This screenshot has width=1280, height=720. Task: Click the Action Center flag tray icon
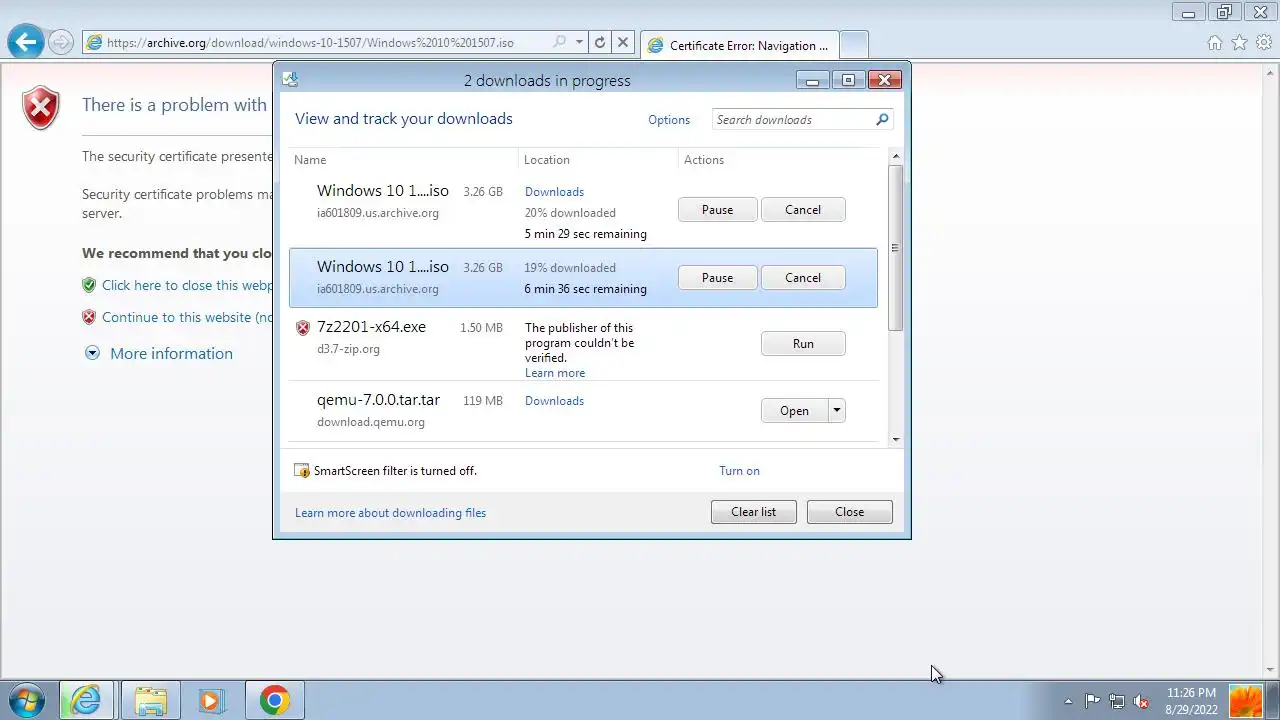pyautogui.click(x=1092, y=701)
